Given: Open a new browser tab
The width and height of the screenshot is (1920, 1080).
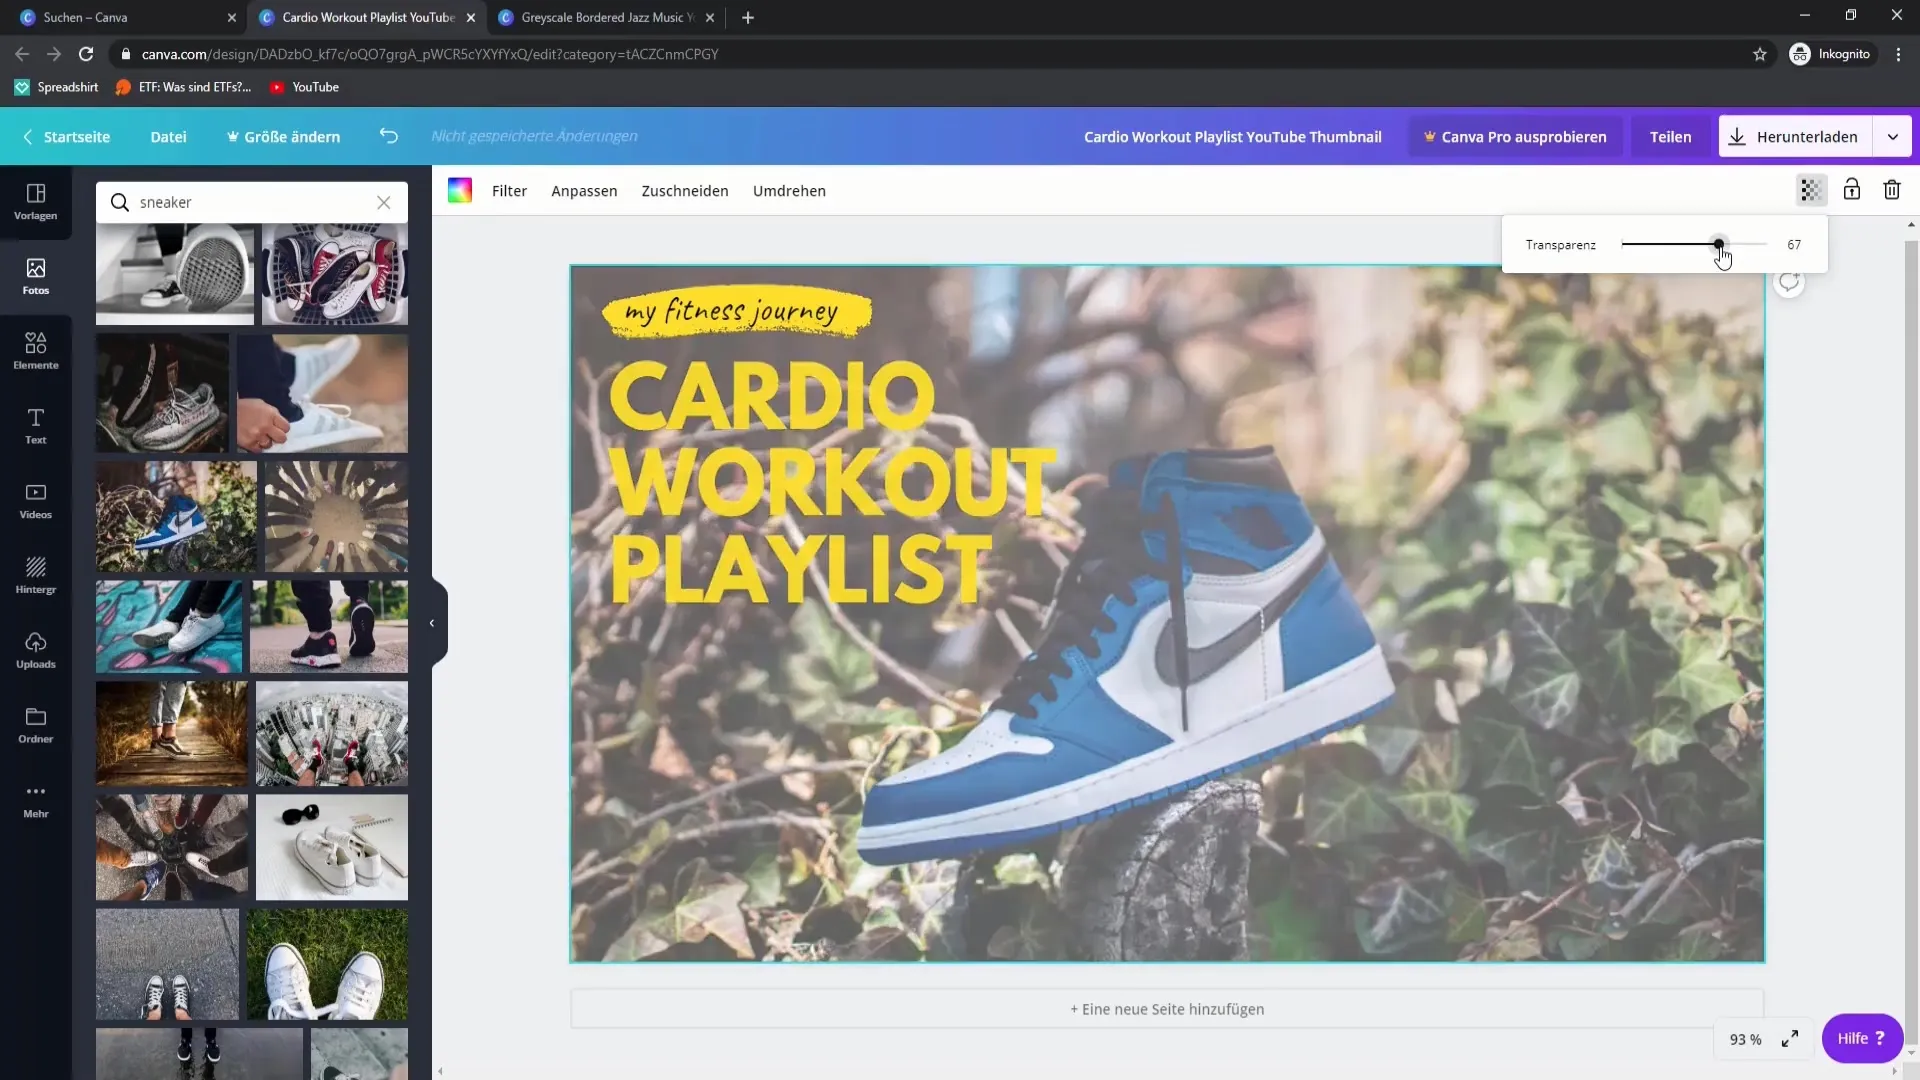Looking at the screenshot, I should (x=748, y=17).
